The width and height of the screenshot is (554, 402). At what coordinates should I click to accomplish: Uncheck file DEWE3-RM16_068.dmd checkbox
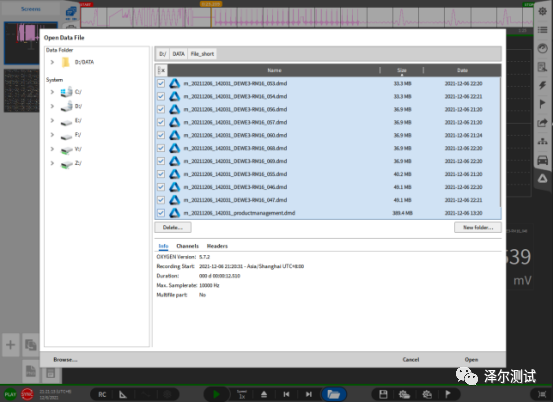click(161, 148)
